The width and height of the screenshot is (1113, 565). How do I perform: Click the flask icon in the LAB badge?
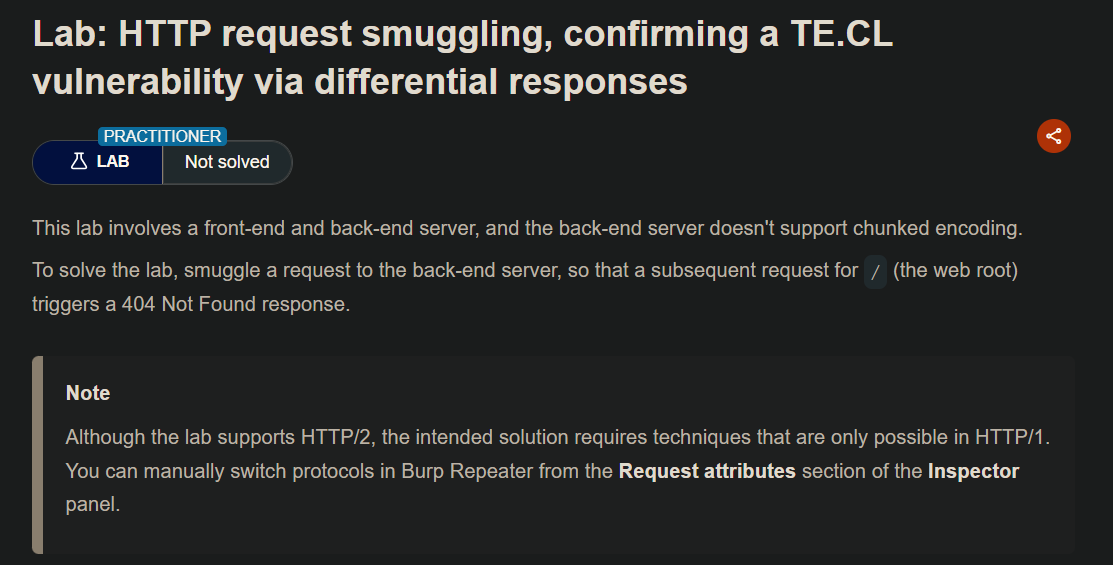[x=79, y=161]
